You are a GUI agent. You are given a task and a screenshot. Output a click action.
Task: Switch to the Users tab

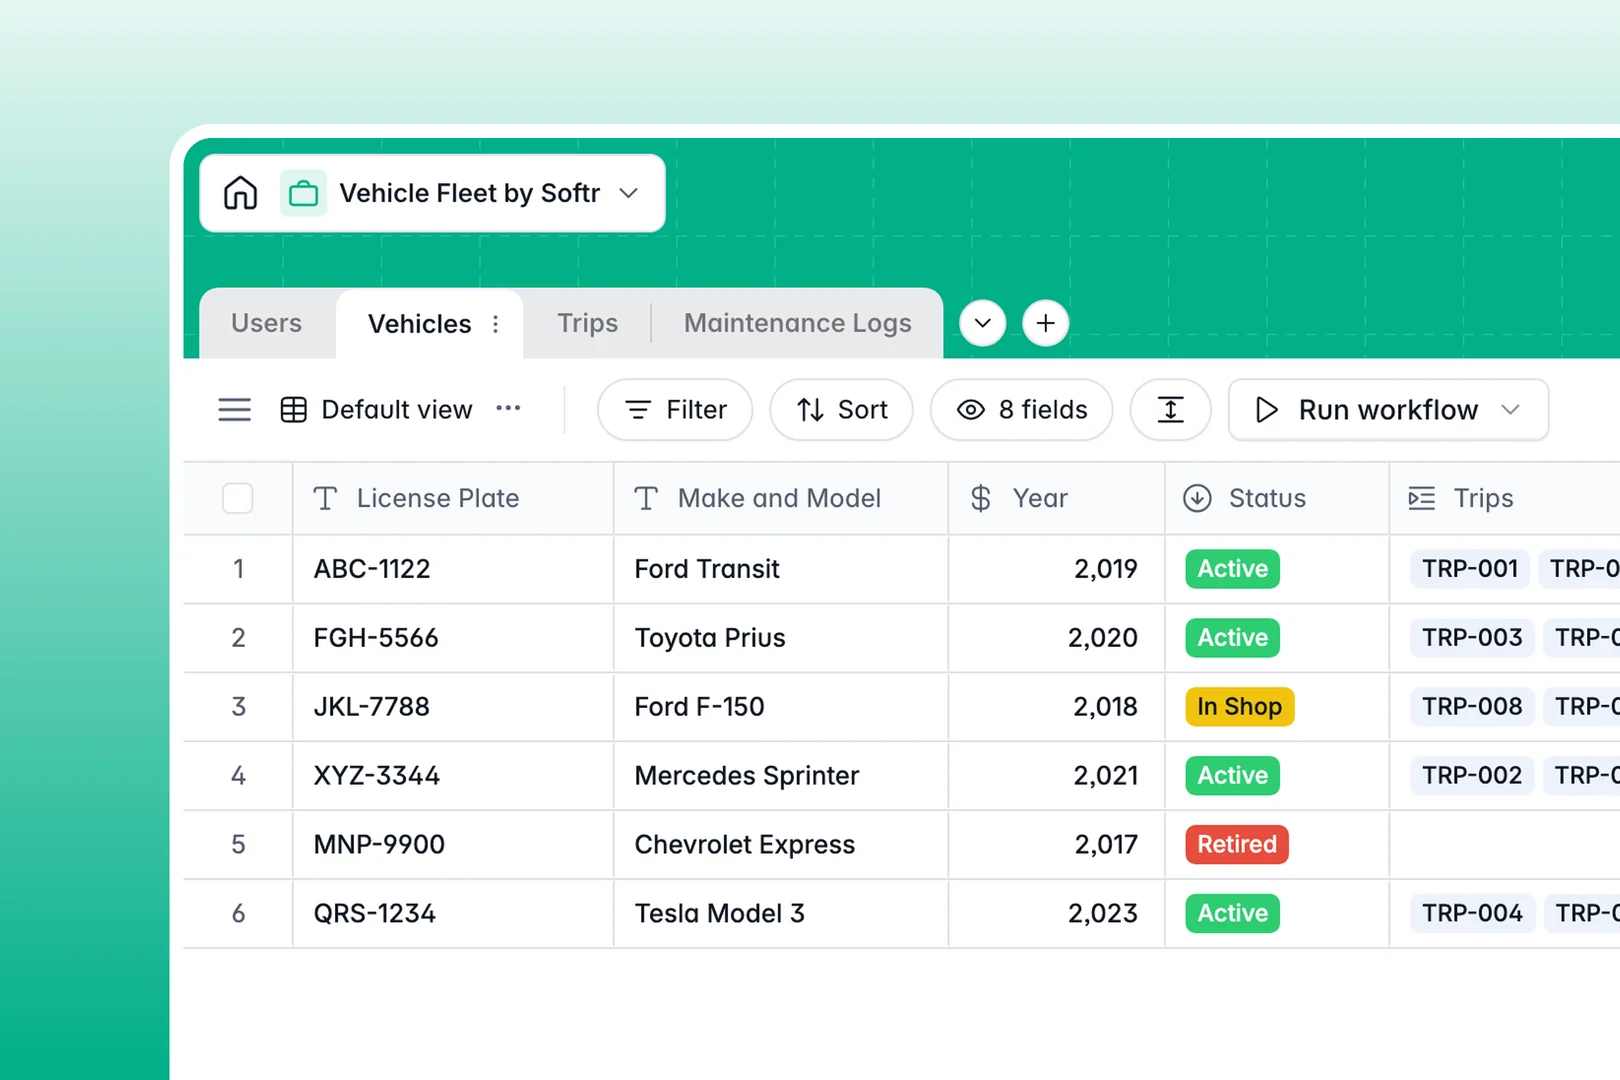tap(266, 323)
